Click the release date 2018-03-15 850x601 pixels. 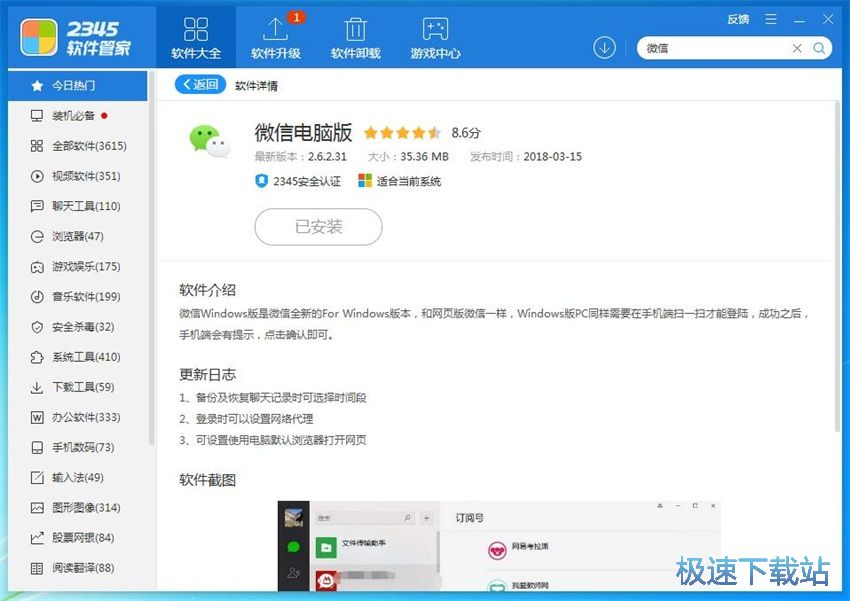552,157
